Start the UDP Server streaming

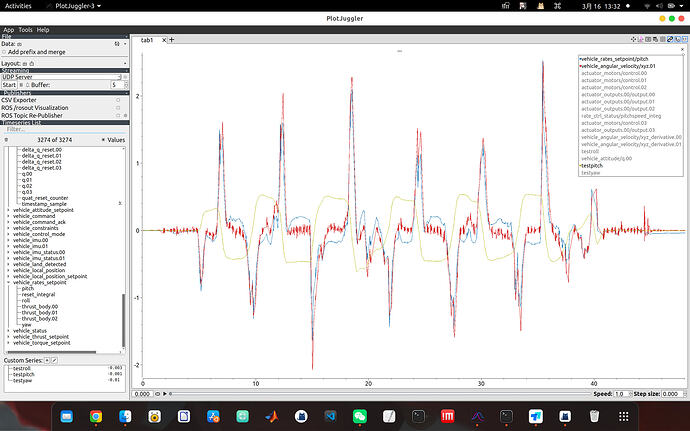pyautogui.click(x=9, y=85)
